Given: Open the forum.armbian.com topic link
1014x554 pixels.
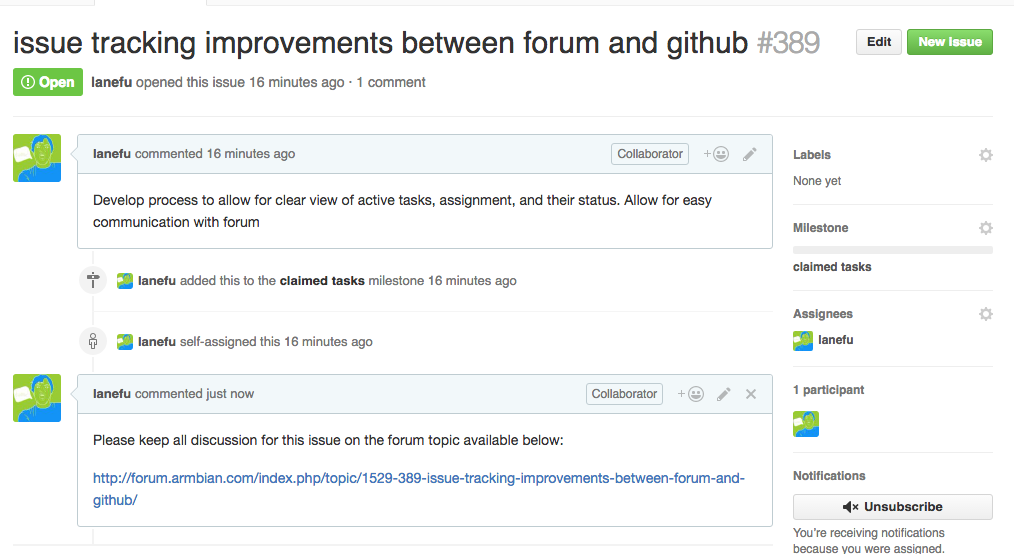Looking at the screenshot, I should [x=418, y=478].
